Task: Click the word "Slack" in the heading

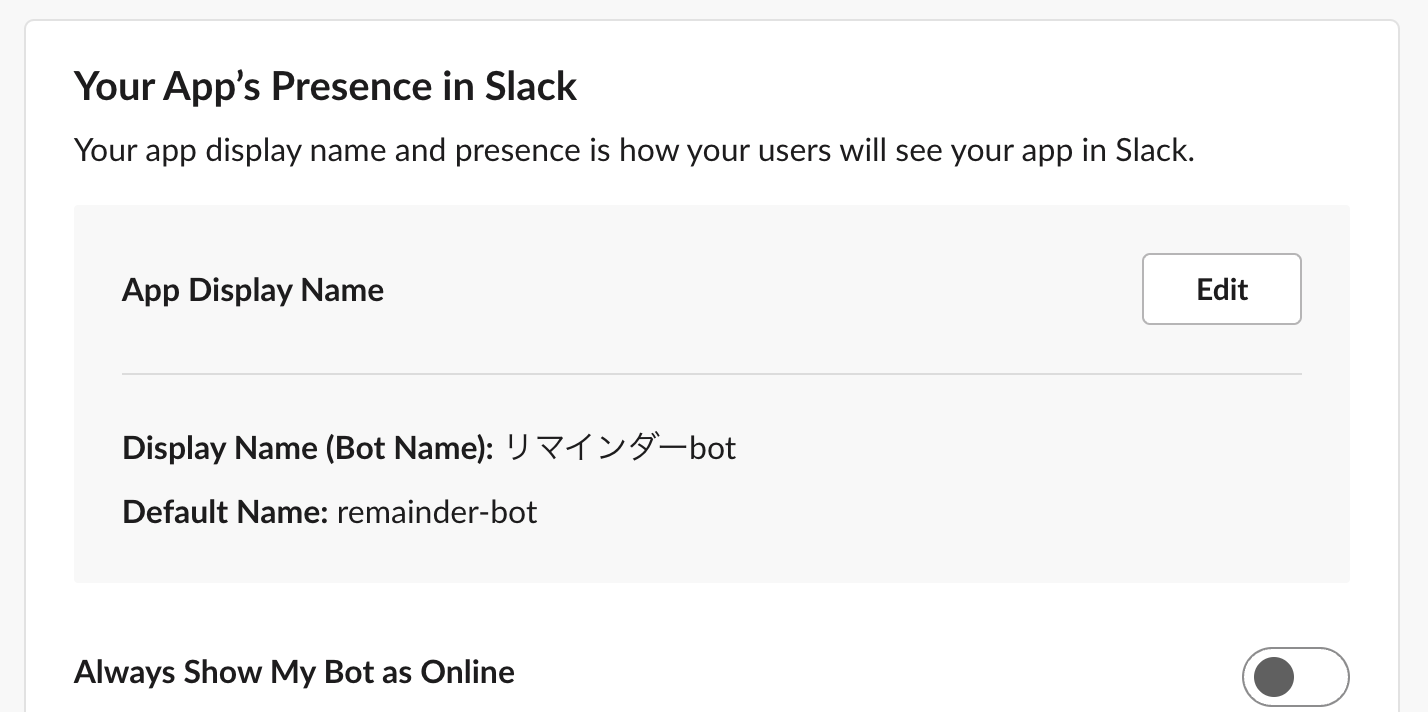Action: (x=530, y=86)
